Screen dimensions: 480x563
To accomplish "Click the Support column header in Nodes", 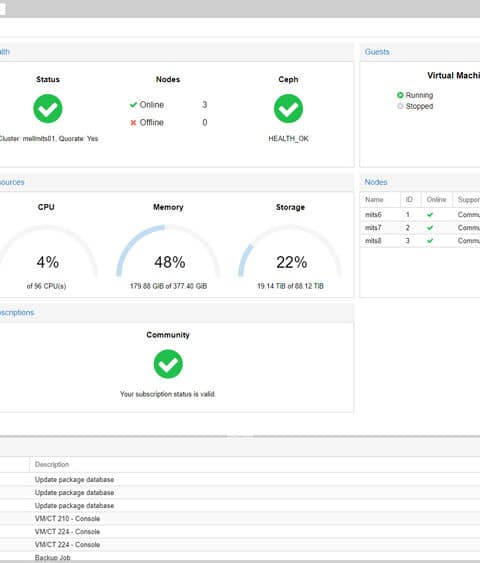I will (466, 200).
